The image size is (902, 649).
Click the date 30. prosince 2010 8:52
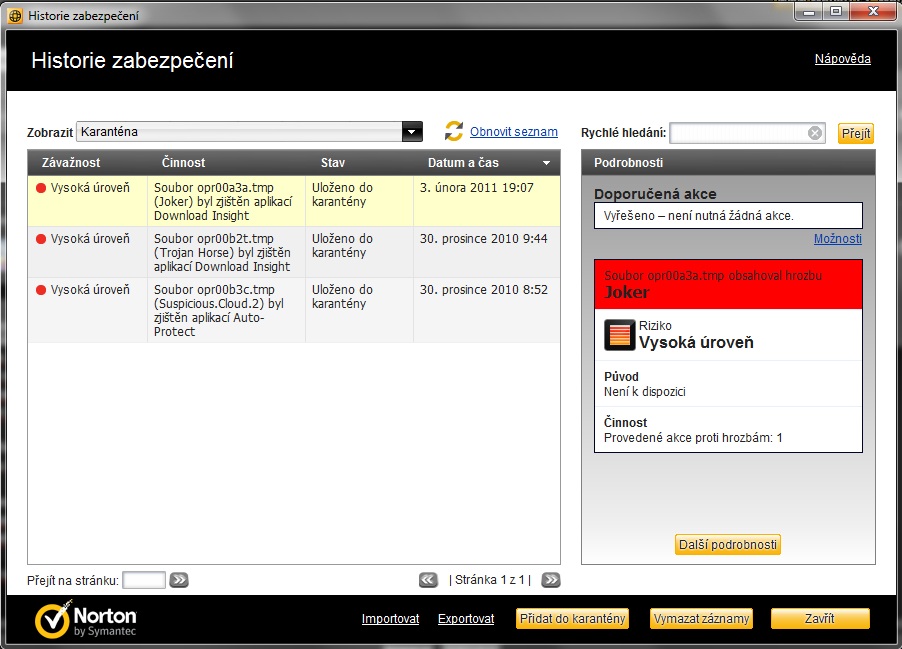click(x=483, y=290)
